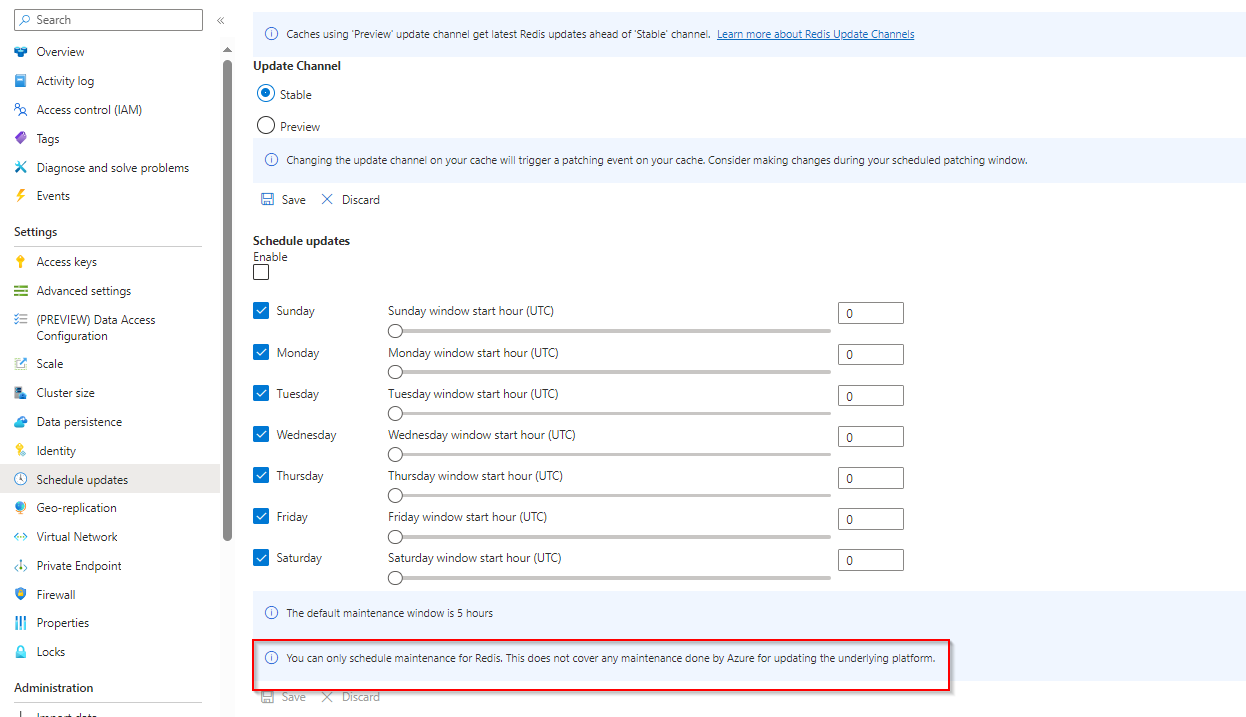
Task: Click the Private Endpoint icon
Action: (x=20, y=566)
